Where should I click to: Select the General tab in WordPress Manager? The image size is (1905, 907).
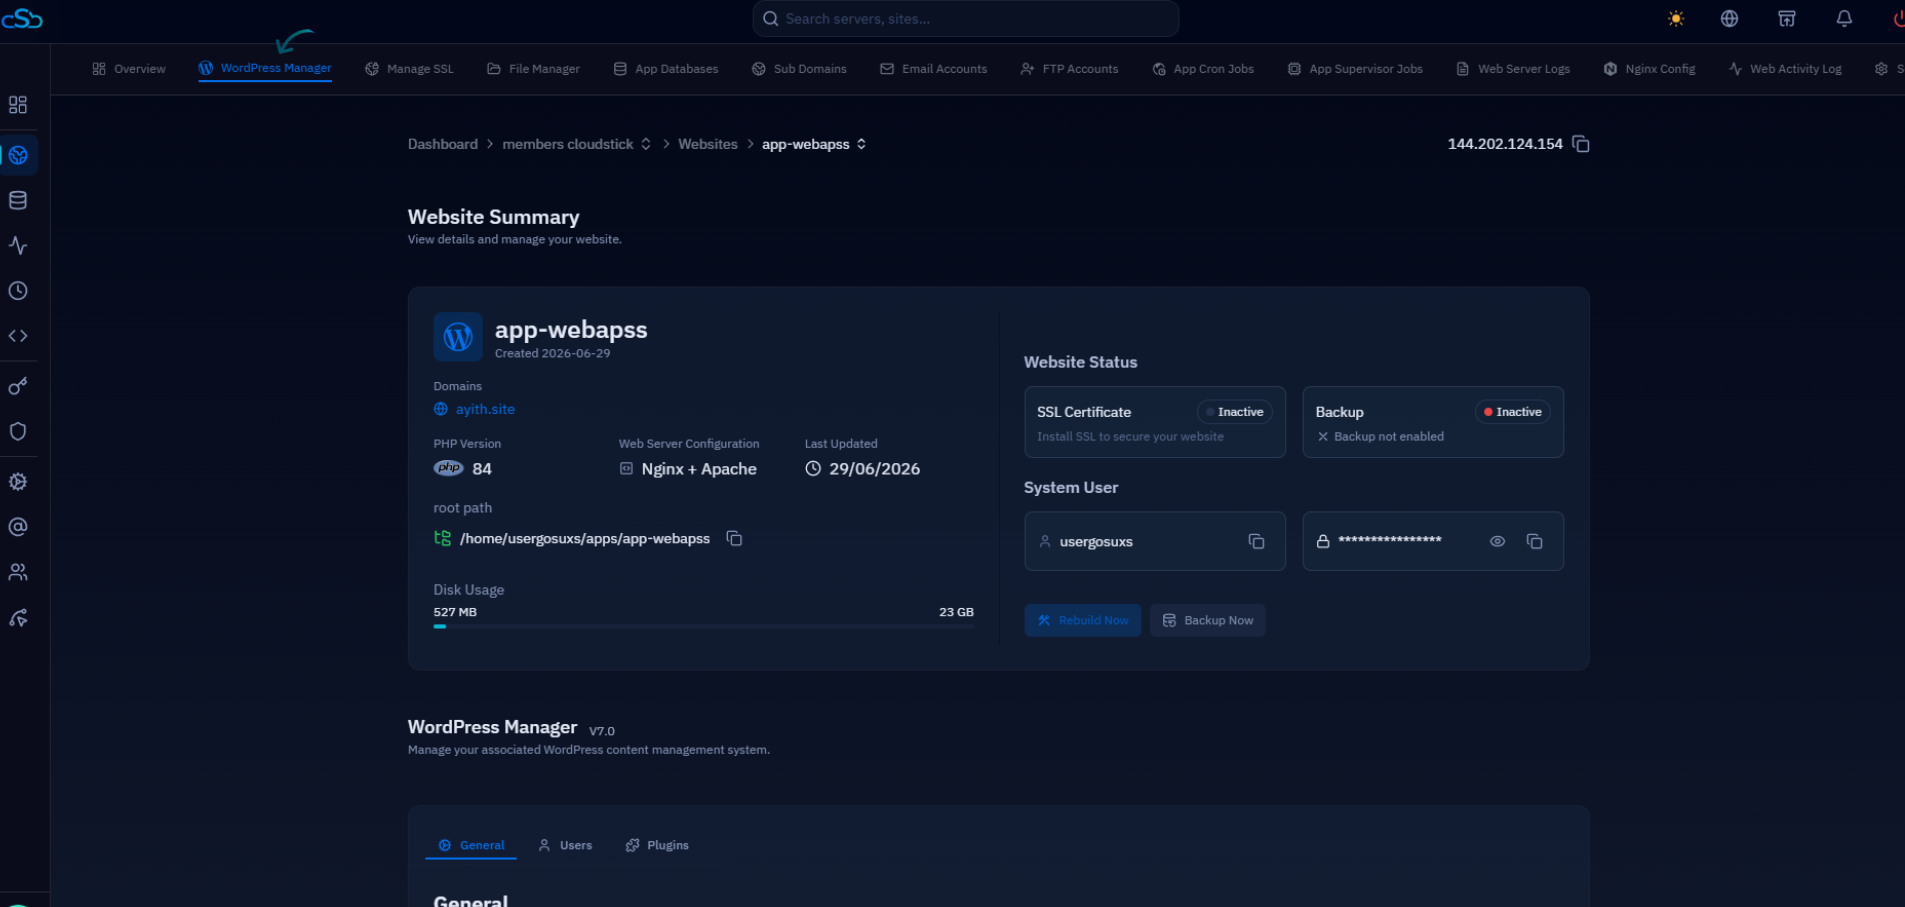(x=471, y=845)
